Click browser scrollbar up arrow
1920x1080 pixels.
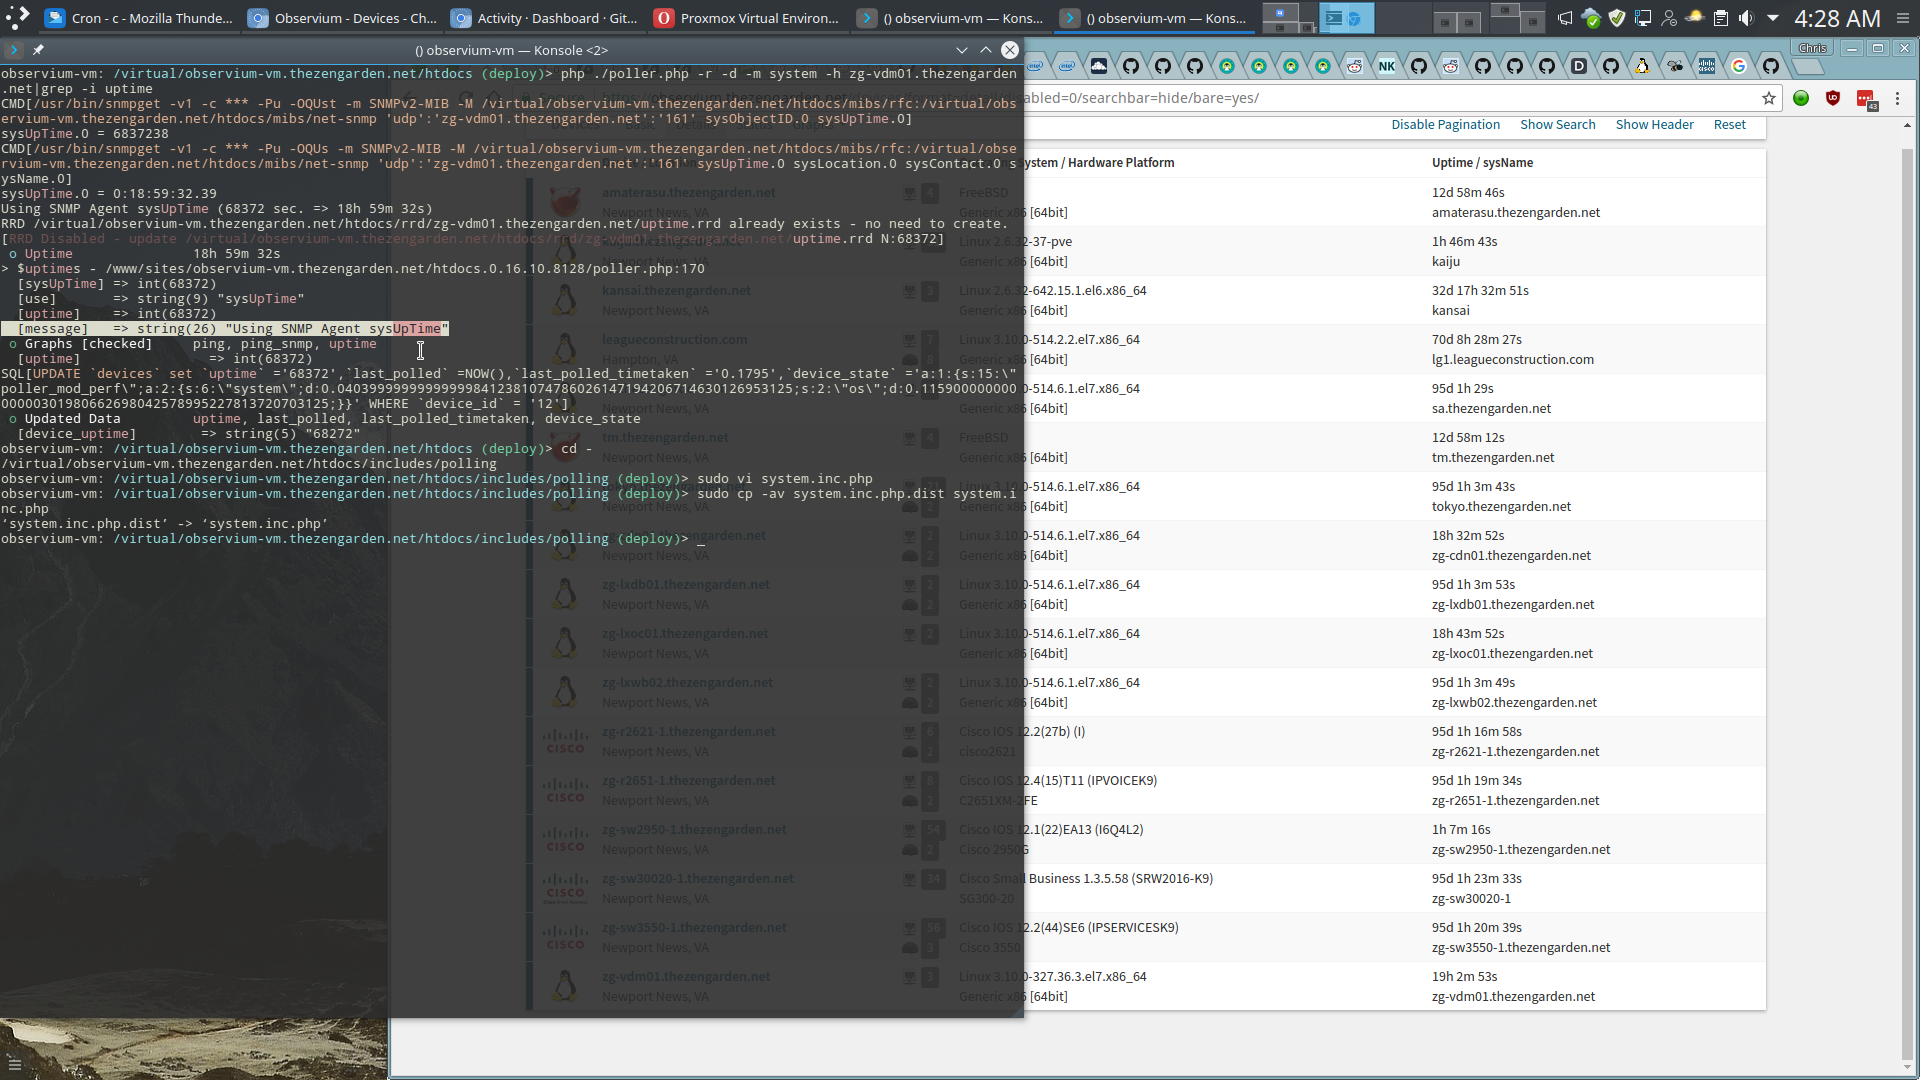(x=1907, y=126)
